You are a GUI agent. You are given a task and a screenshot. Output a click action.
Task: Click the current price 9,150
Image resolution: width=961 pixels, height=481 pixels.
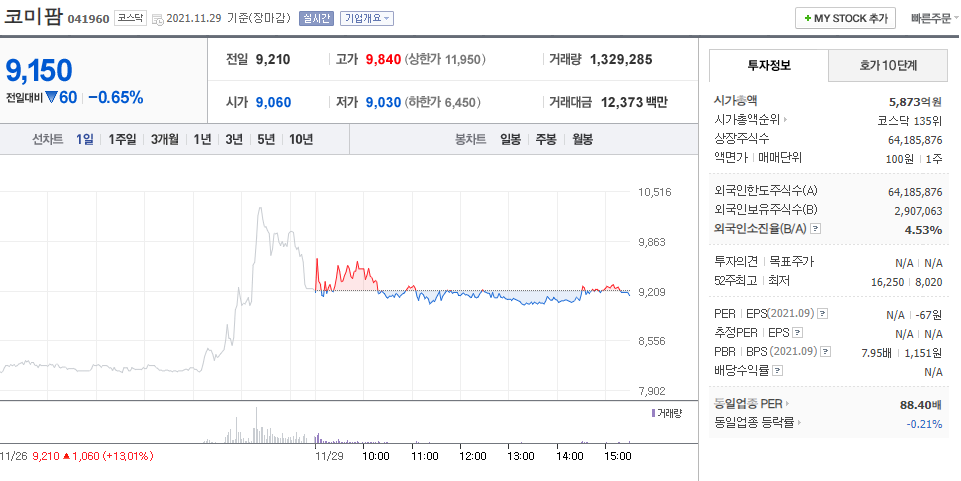click(39, 70)
